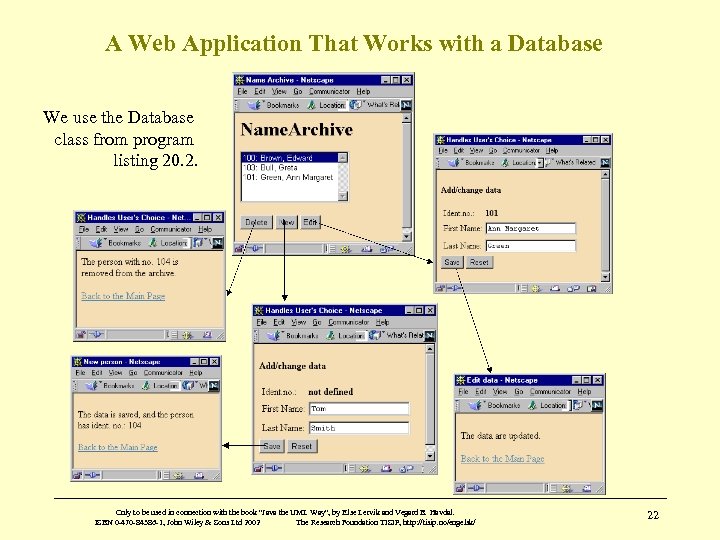Click list scroll up arrow in name listbox

[x=343, y=158]
